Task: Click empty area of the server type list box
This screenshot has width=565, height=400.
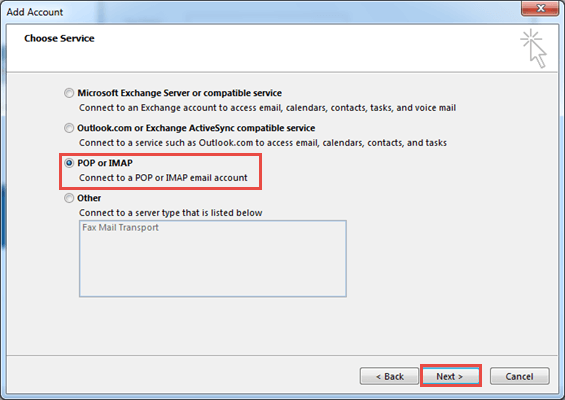Action: (213, 267)
